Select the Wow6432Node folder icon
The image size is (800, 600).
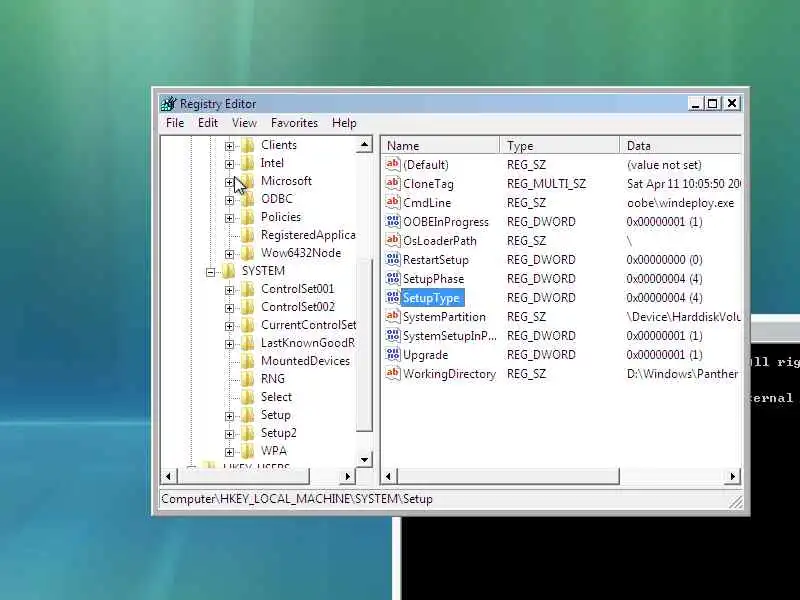[x=248, y=254]
